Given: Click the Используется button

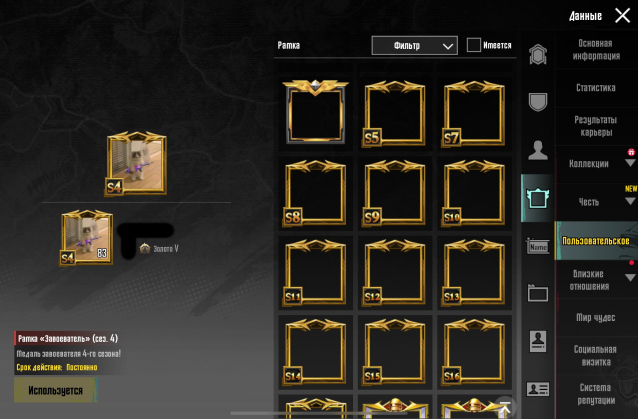Looking at the screenshot, I should pos(56,390).
